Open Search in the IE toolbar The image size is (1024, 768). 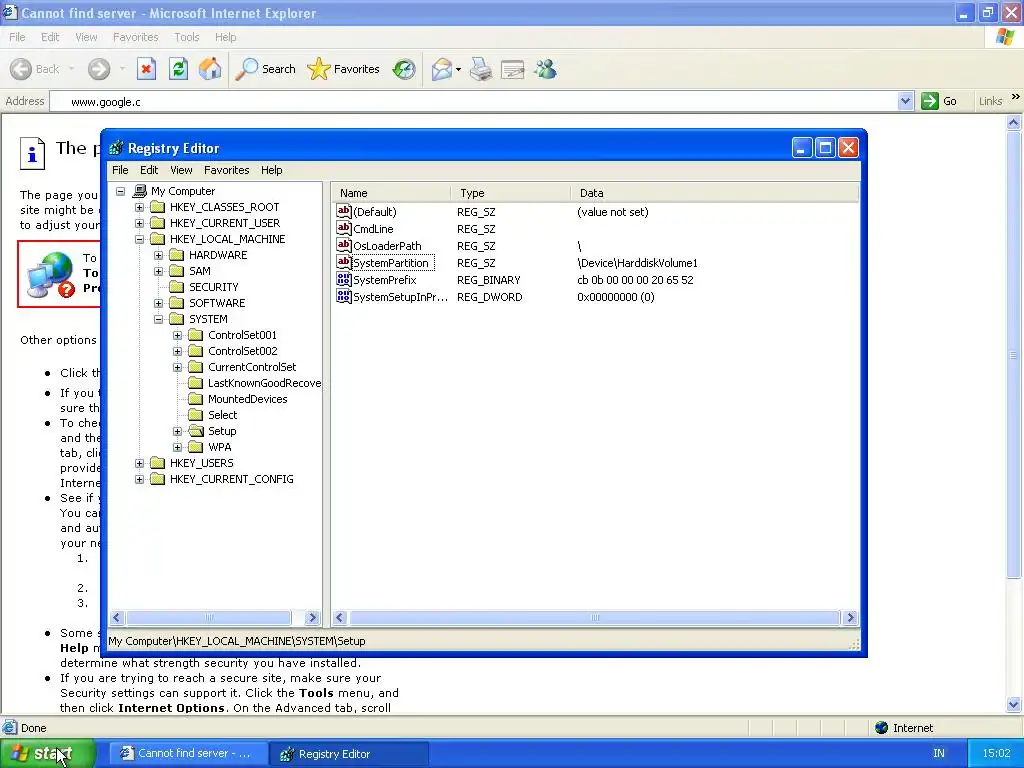pos(265,69)
